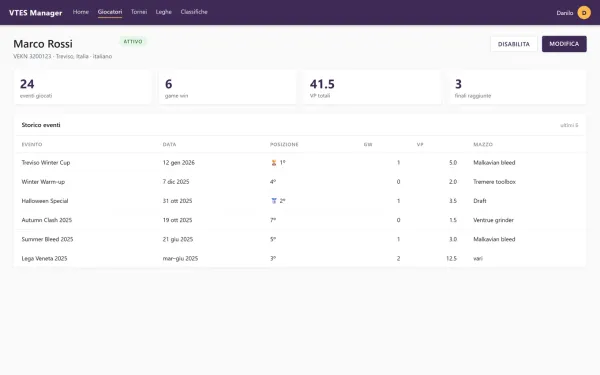The width and height of the screenshot is (600, 375).
Task: Select the 24 eventi giocati card
Action: tap(83, 87)
